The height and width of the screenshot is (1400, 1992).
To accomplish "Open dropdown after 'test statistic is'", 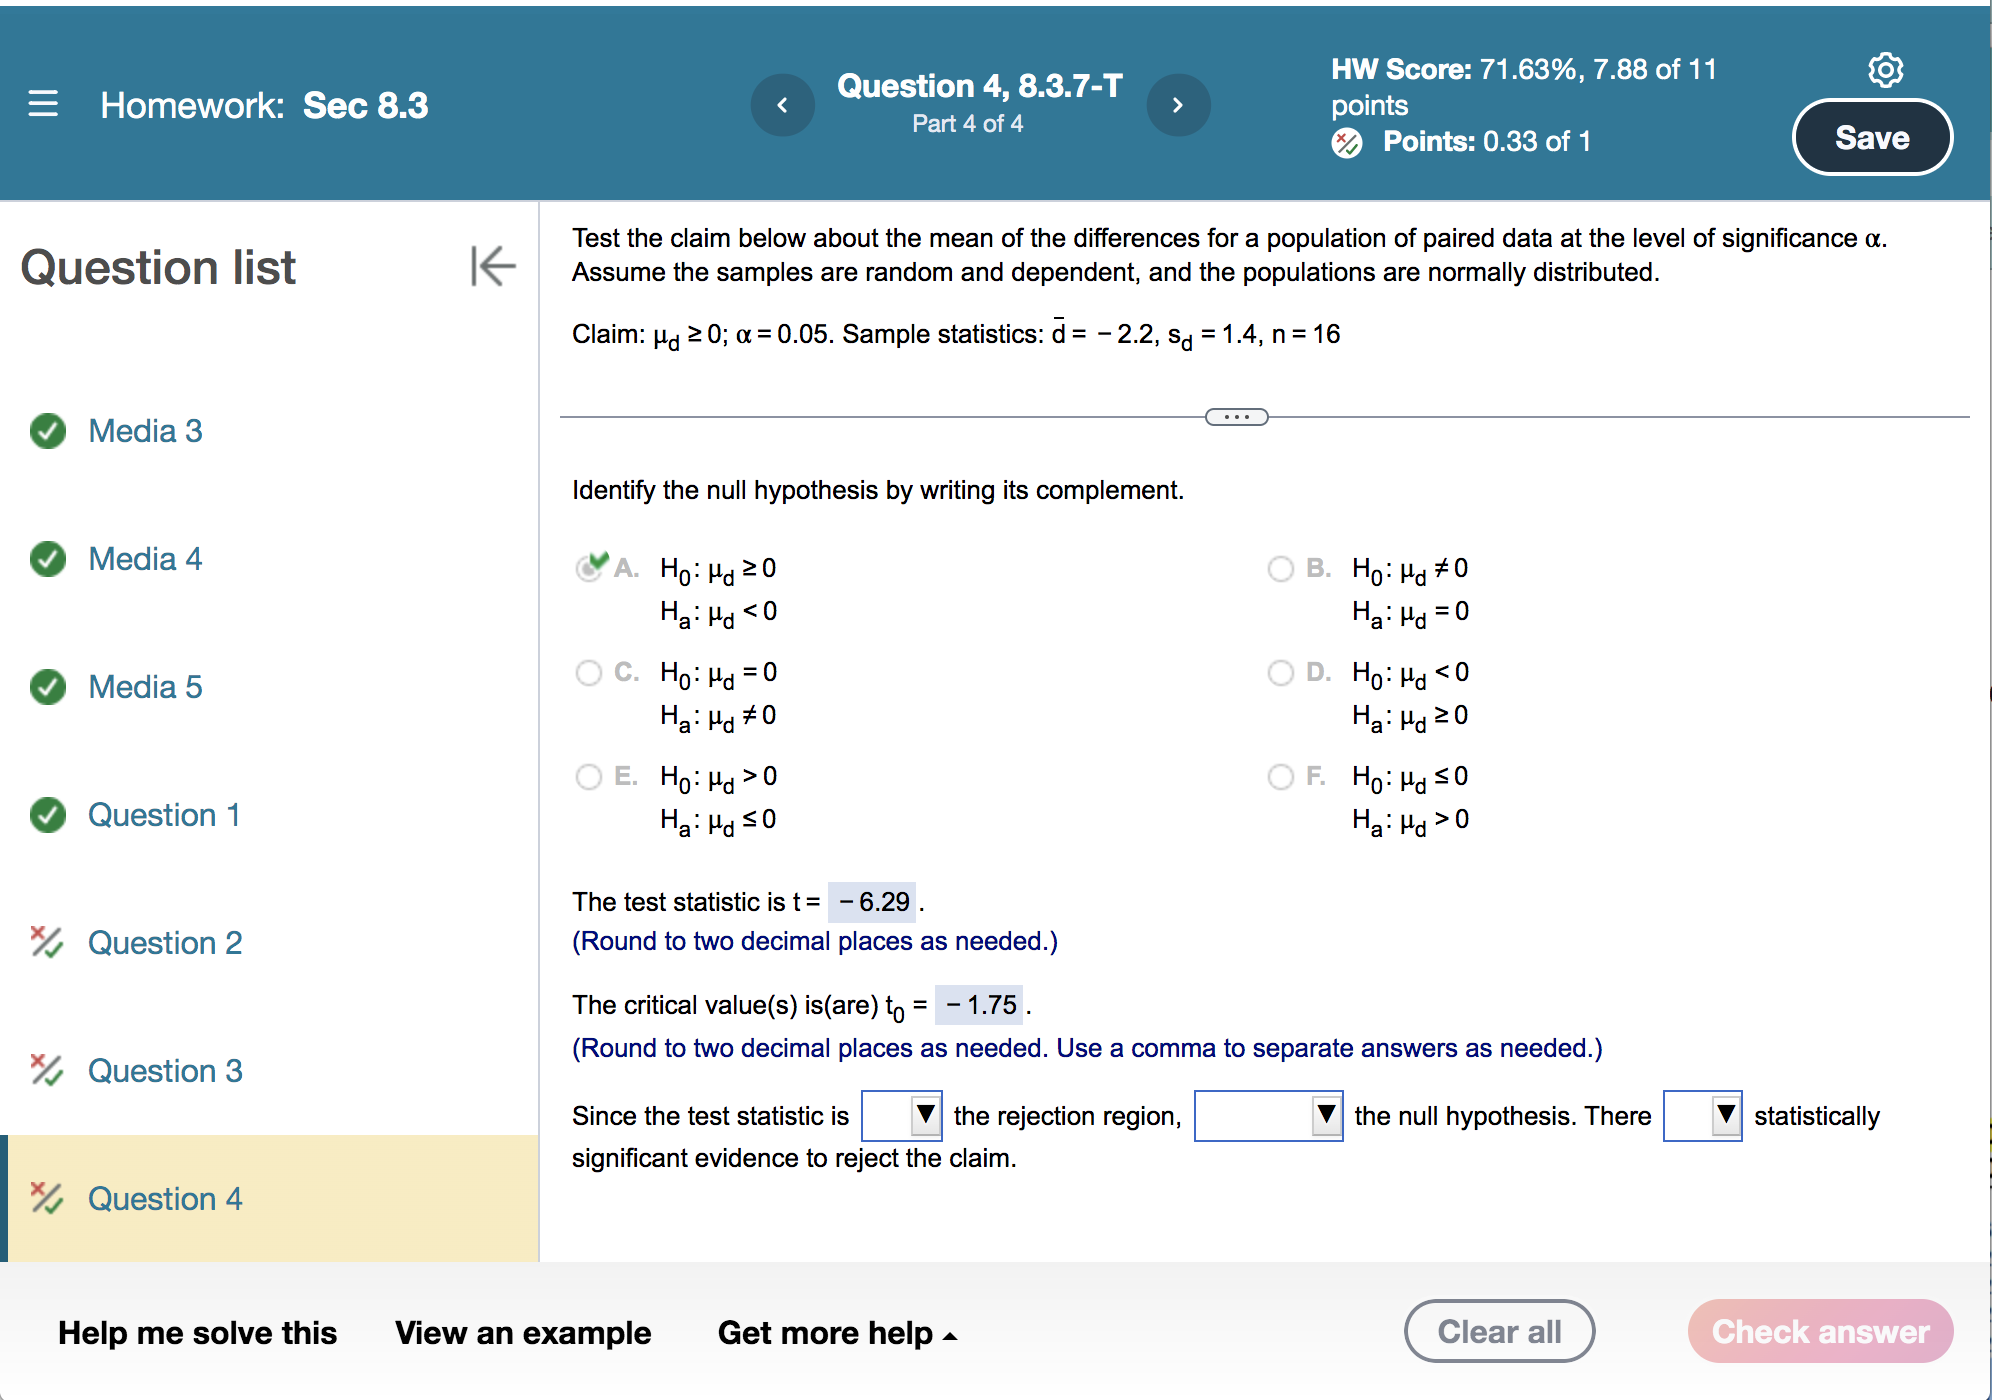I will 901,1115.
